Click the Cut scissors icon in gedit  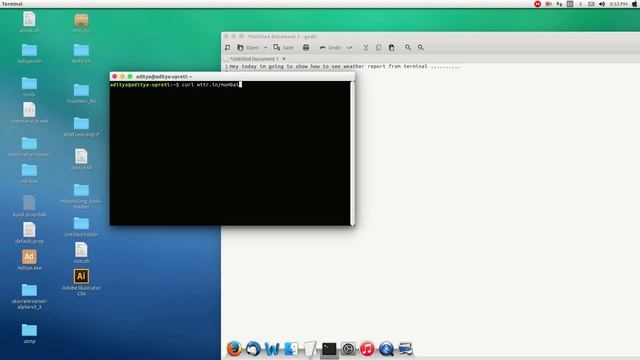point(366,48)
